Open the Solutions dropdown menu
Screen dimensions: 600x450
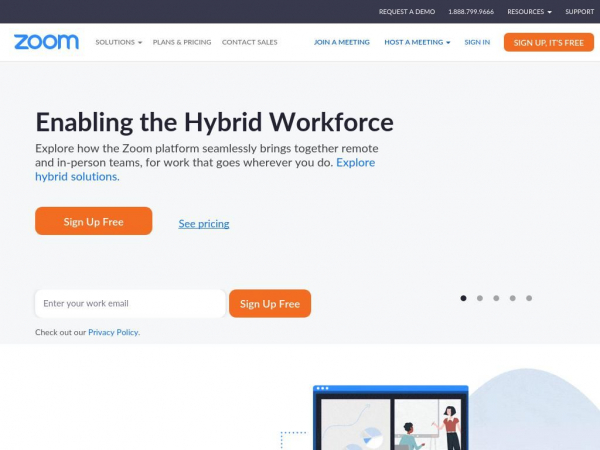click(119, 42)
